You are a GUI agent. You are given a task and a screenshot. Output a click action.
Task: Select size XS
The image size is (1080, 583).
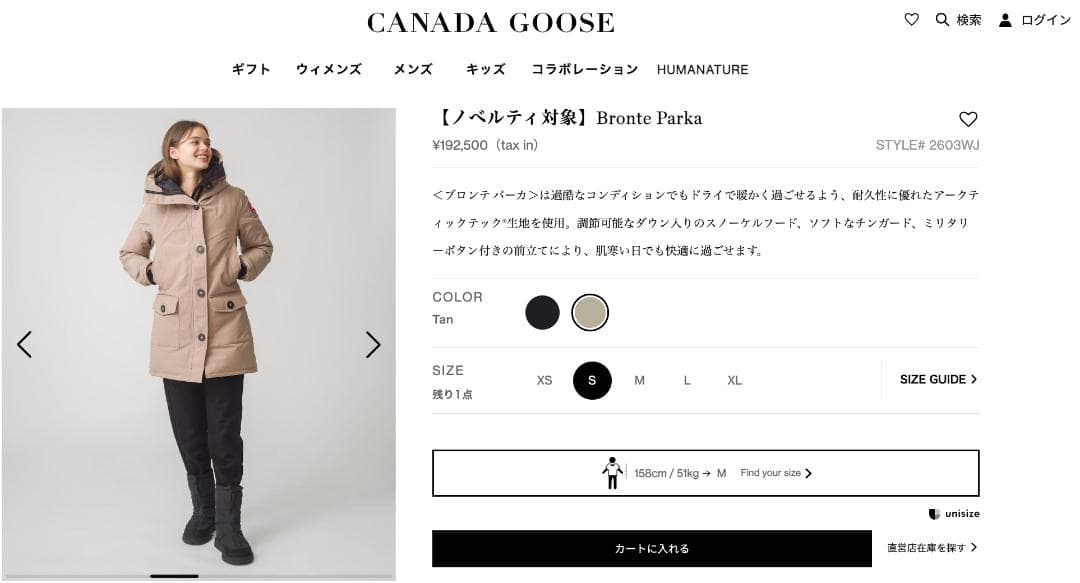point(544,381)
